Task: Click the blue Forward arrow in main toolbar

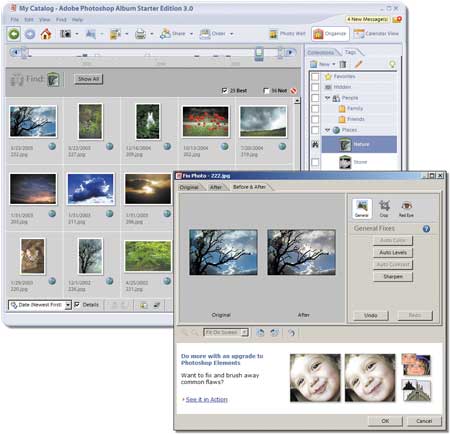Action: (x=30, y=34)
